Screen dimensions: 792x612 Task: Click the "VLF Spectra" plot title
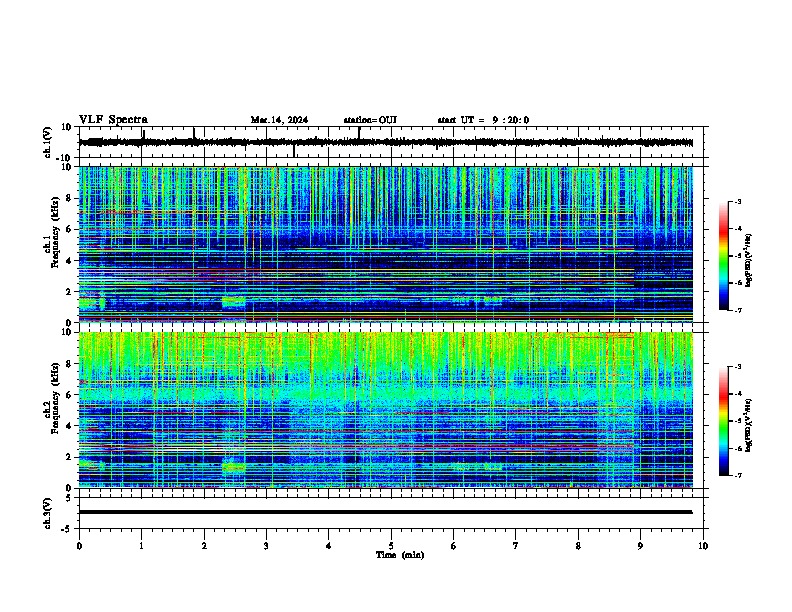point(113,120)
